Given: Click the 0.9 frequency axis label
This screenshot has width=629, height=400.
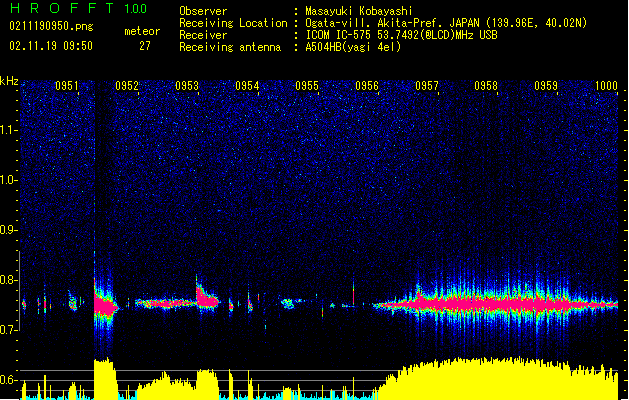Looking at the screenshot, I should [9, 230].
